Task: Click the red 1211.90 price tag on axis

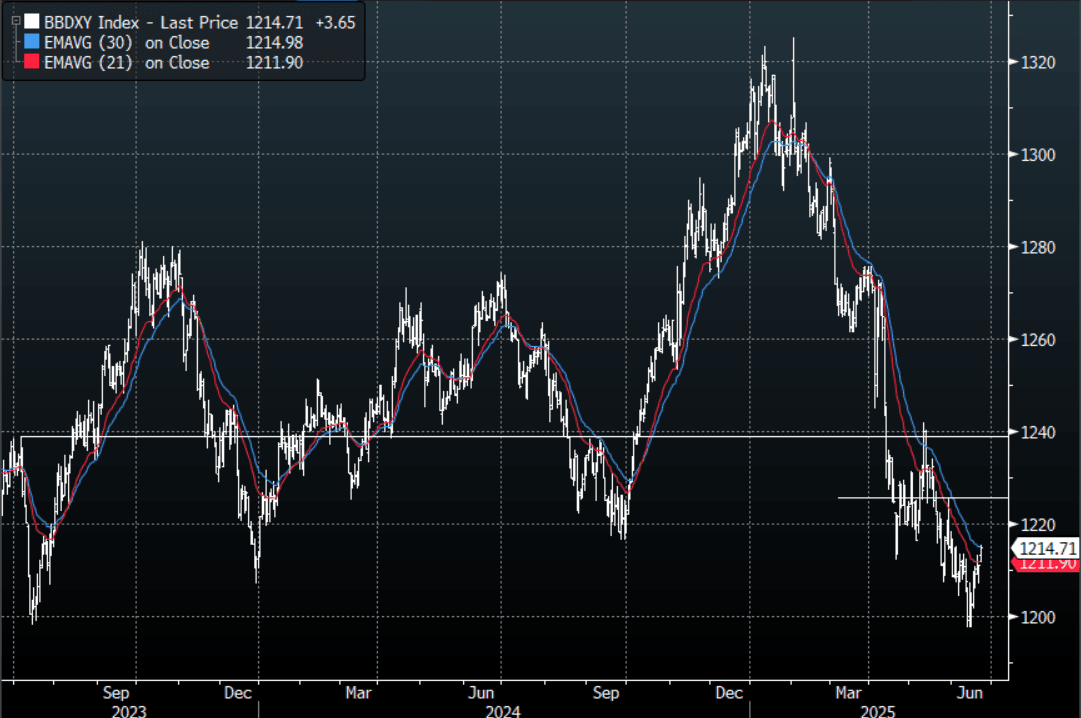Action: tap(1048, 565)
